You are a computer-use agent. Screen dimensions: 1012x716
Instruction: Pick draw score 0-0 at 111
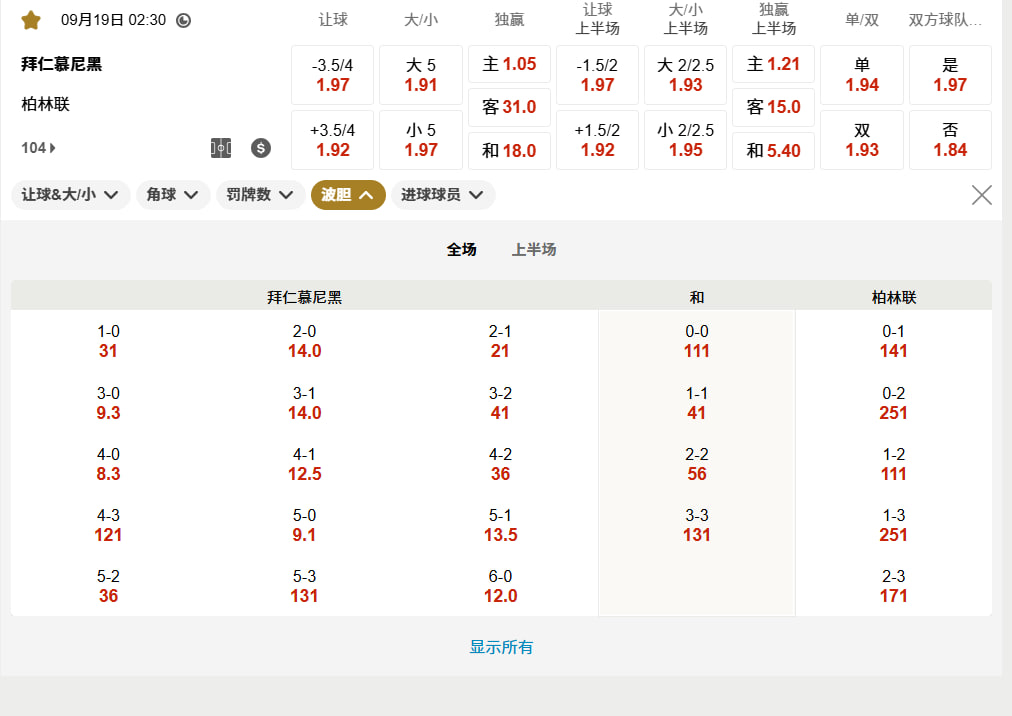coord(697,341)
